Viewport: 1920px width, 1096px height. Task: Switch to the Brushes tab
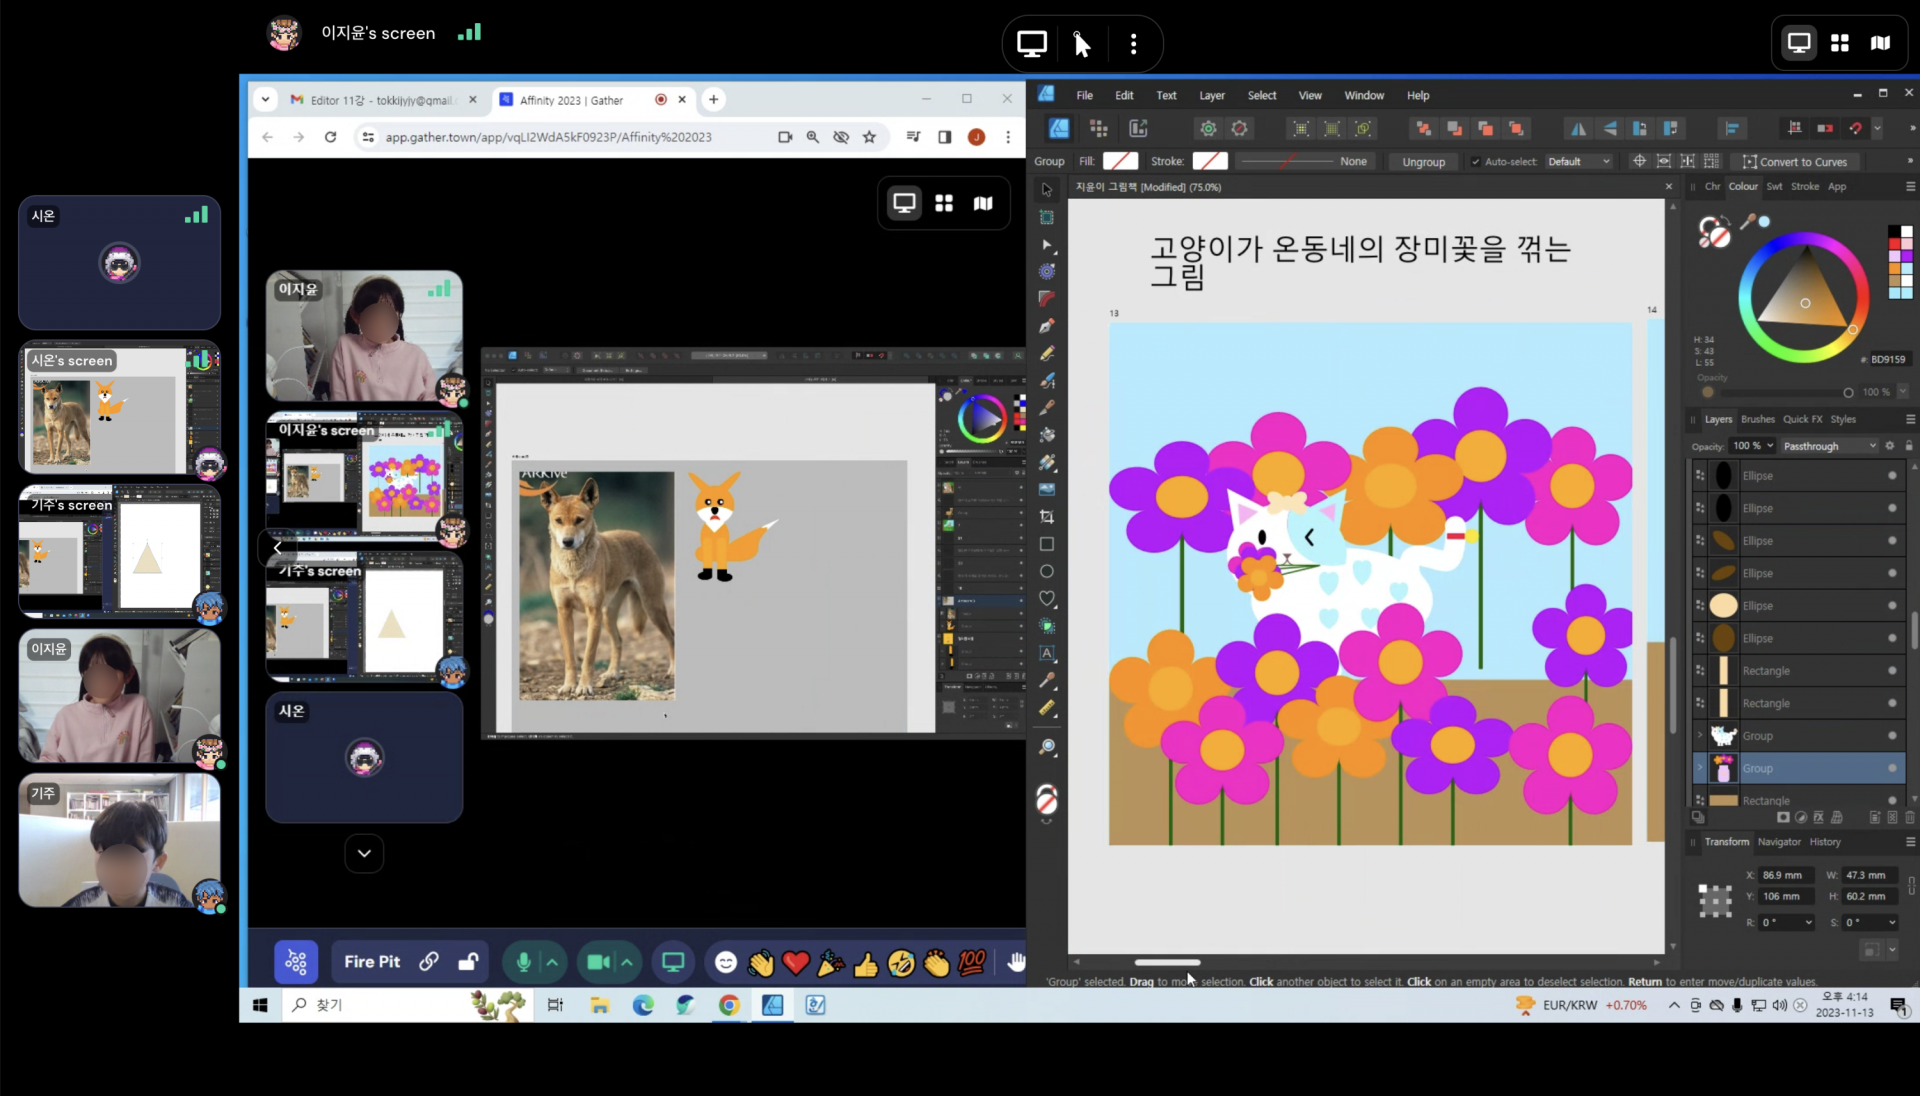click(x=1757, y=420)
